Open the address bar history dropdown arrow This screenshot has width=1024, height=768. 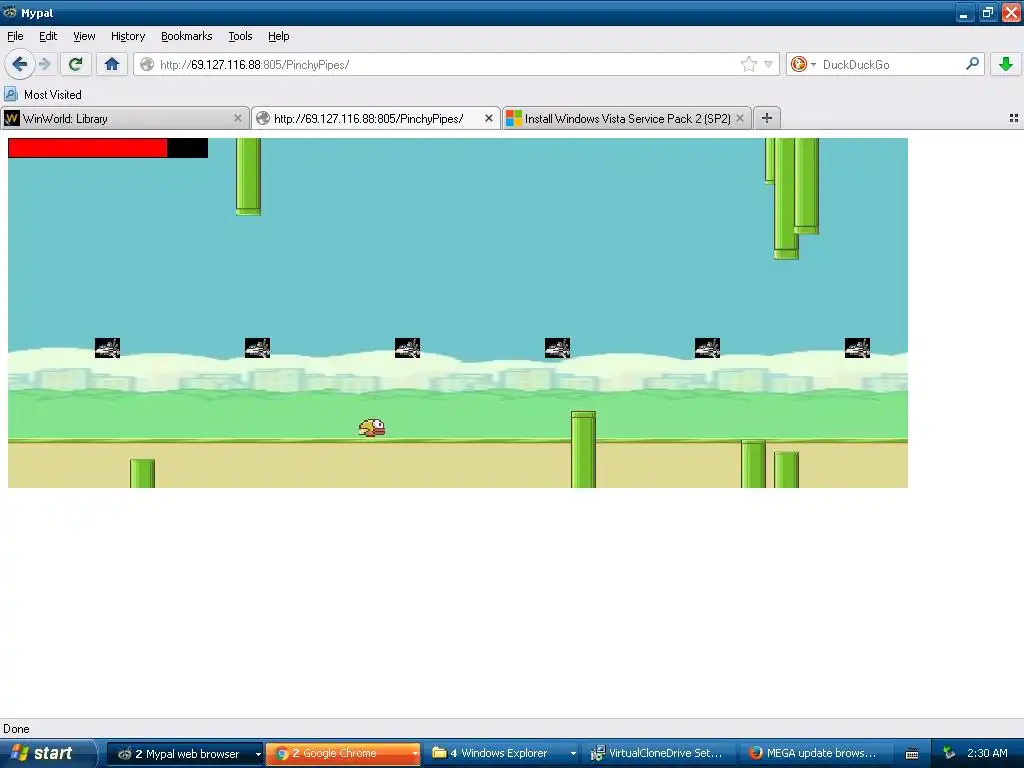tap(769, 64)
